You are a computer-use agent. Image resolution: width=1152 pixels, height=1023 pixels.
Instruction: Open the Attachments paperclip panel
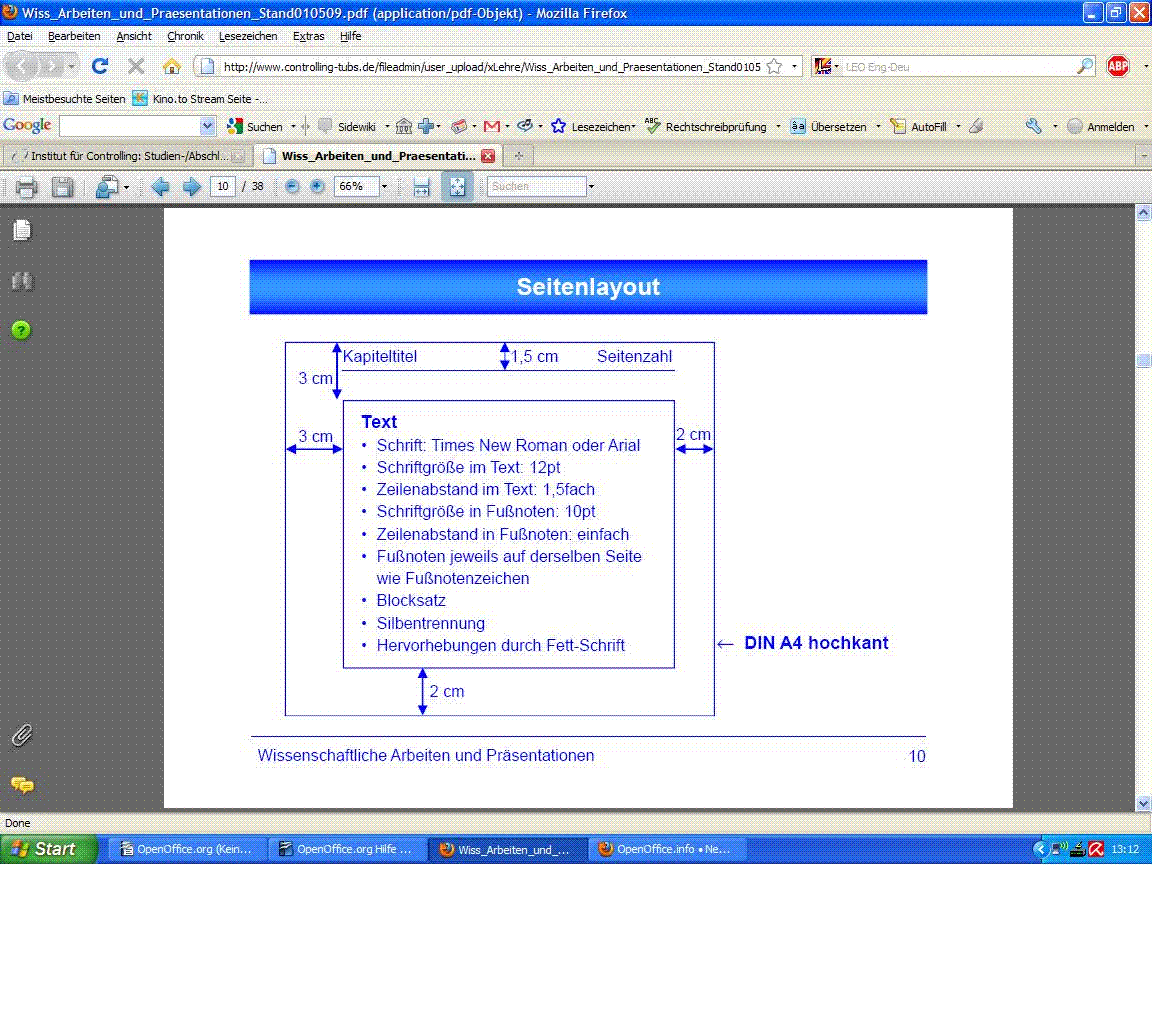22,735
